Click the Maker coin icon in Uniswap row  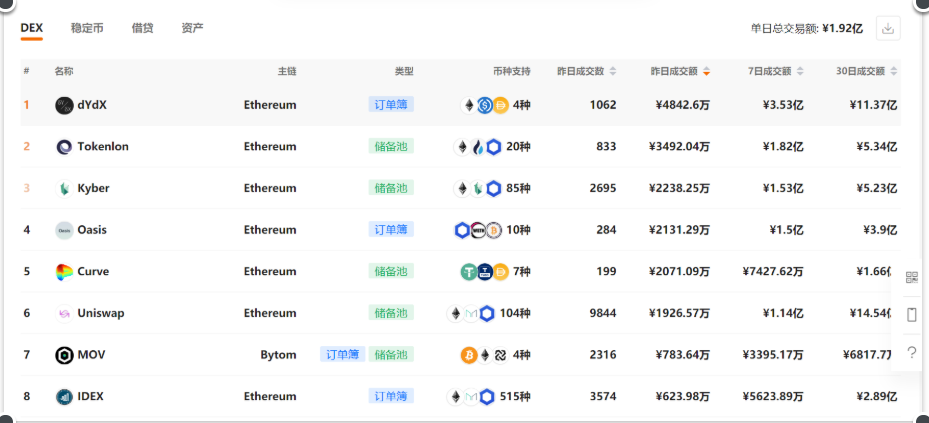pyautogui.click(x=471, y=313)
